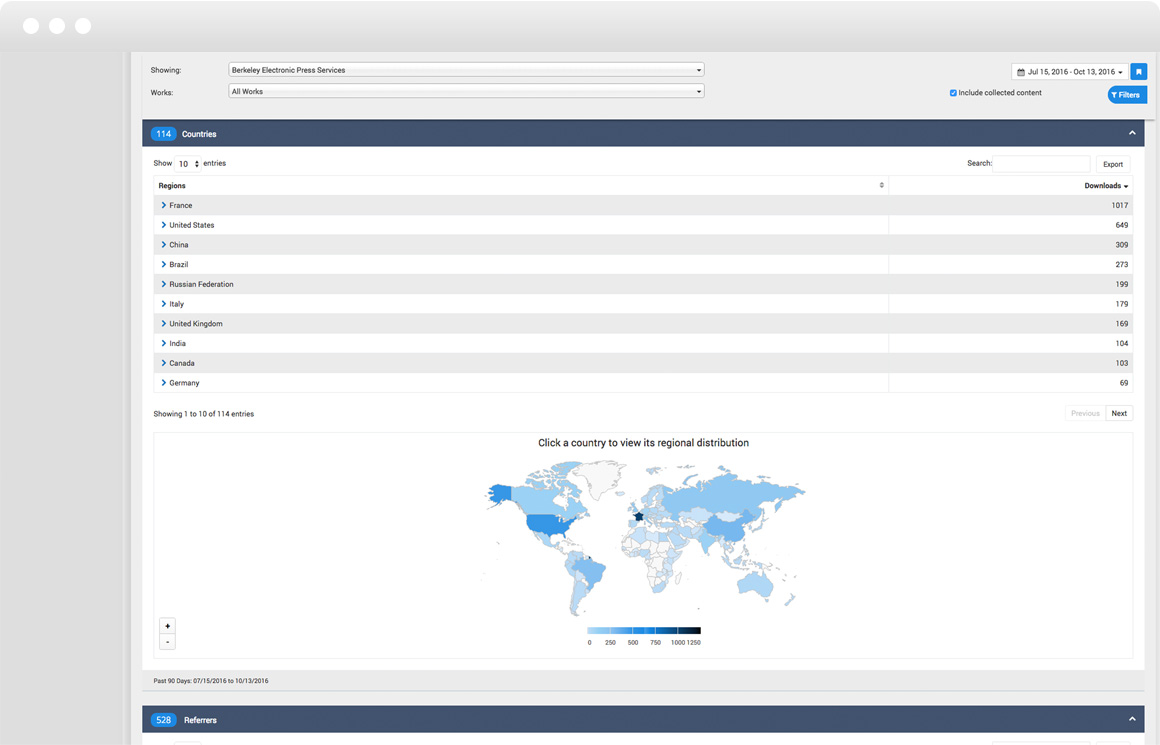
Task: Open the Works dropdown set to All Works
Action: [x=466, y=92]
